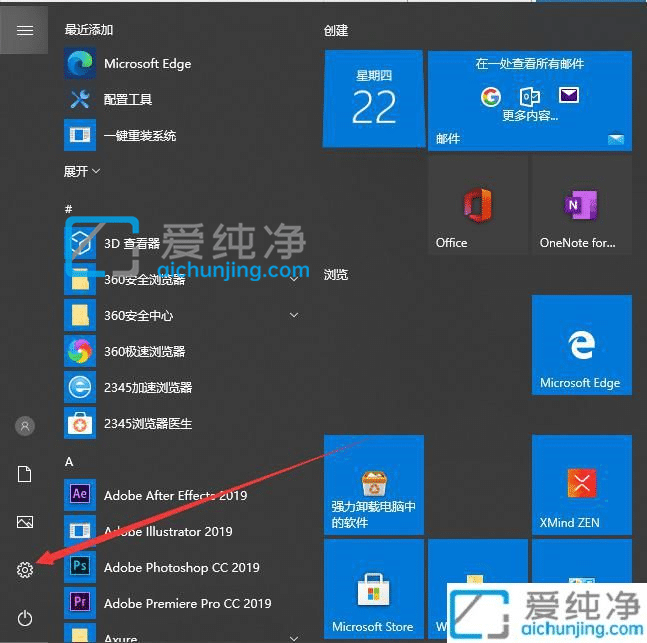Click the Google icon in mail tile
Screen dimensions: 647x643
point(491,97)
